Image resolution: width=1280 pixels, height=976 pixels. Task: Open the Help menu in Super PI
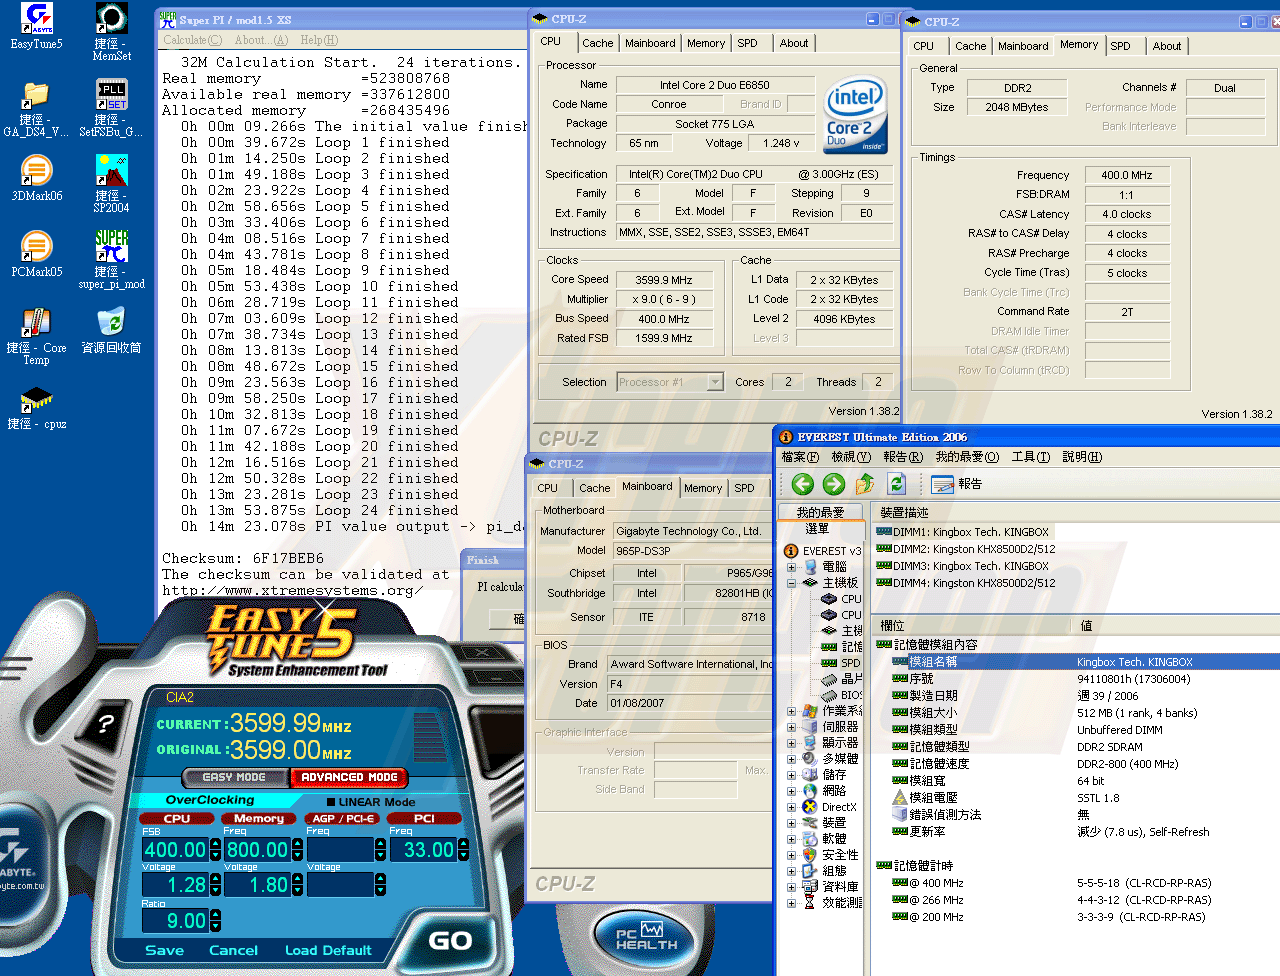pos(319,40)
